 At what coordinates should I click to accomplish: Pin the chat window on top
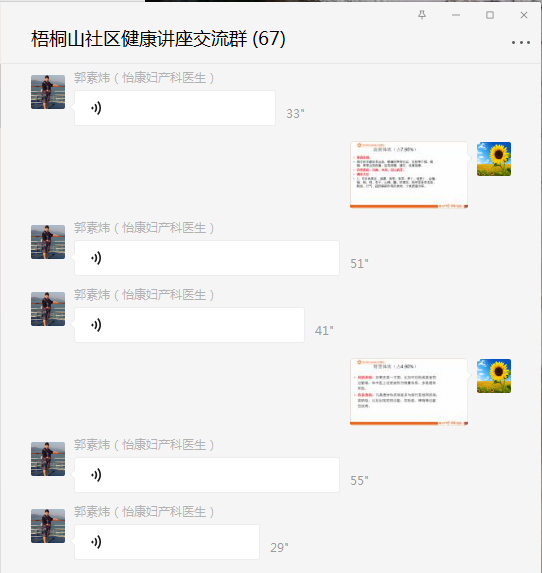click(422, 15)
